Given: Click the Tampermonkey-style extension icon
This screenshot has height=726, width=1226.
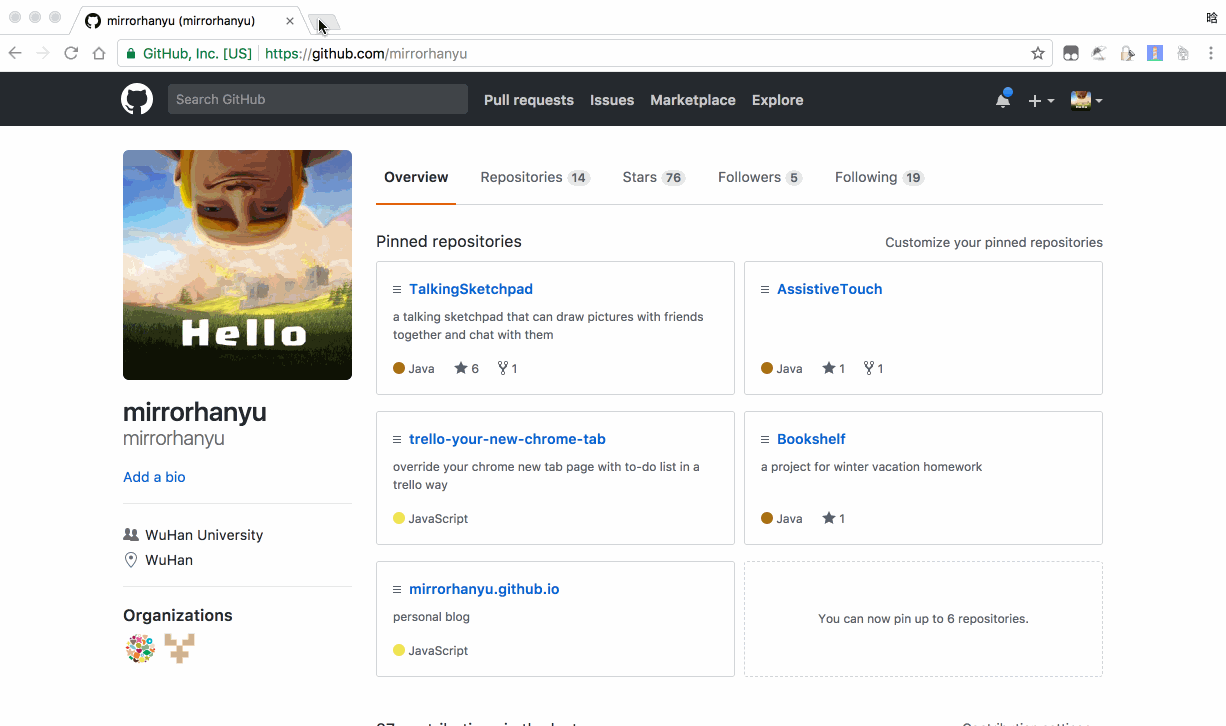Looking at the screenshot, I should click(x=1071, y=53).
